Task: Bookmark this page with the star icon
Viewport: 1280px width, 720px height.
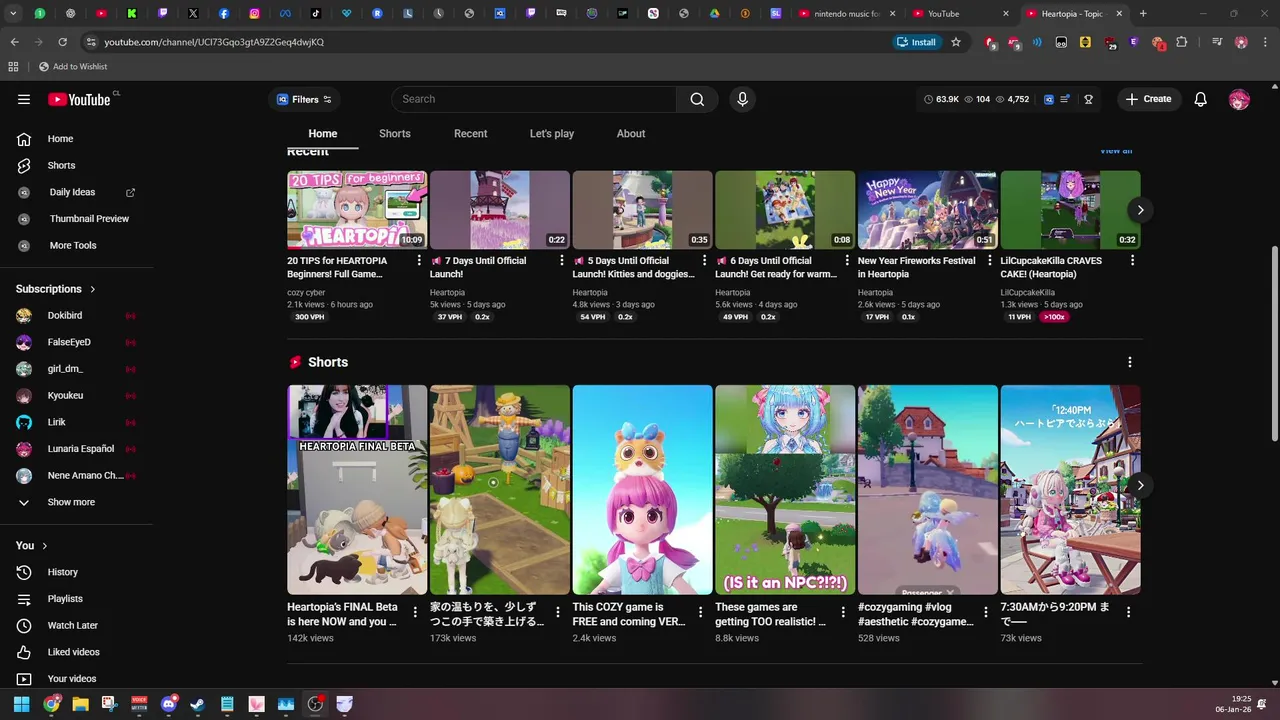Action: click(956, 42)
